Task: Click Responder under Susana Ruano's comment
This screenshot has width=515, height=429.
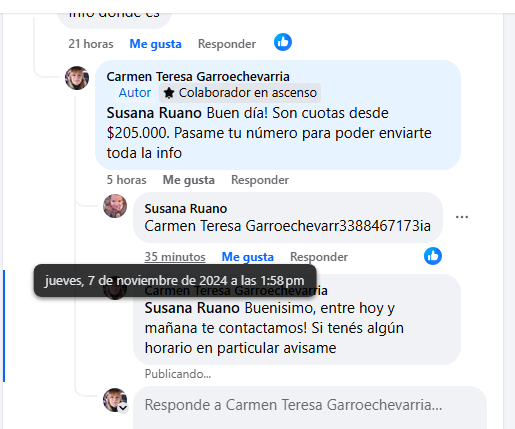Action: (319, 257)
